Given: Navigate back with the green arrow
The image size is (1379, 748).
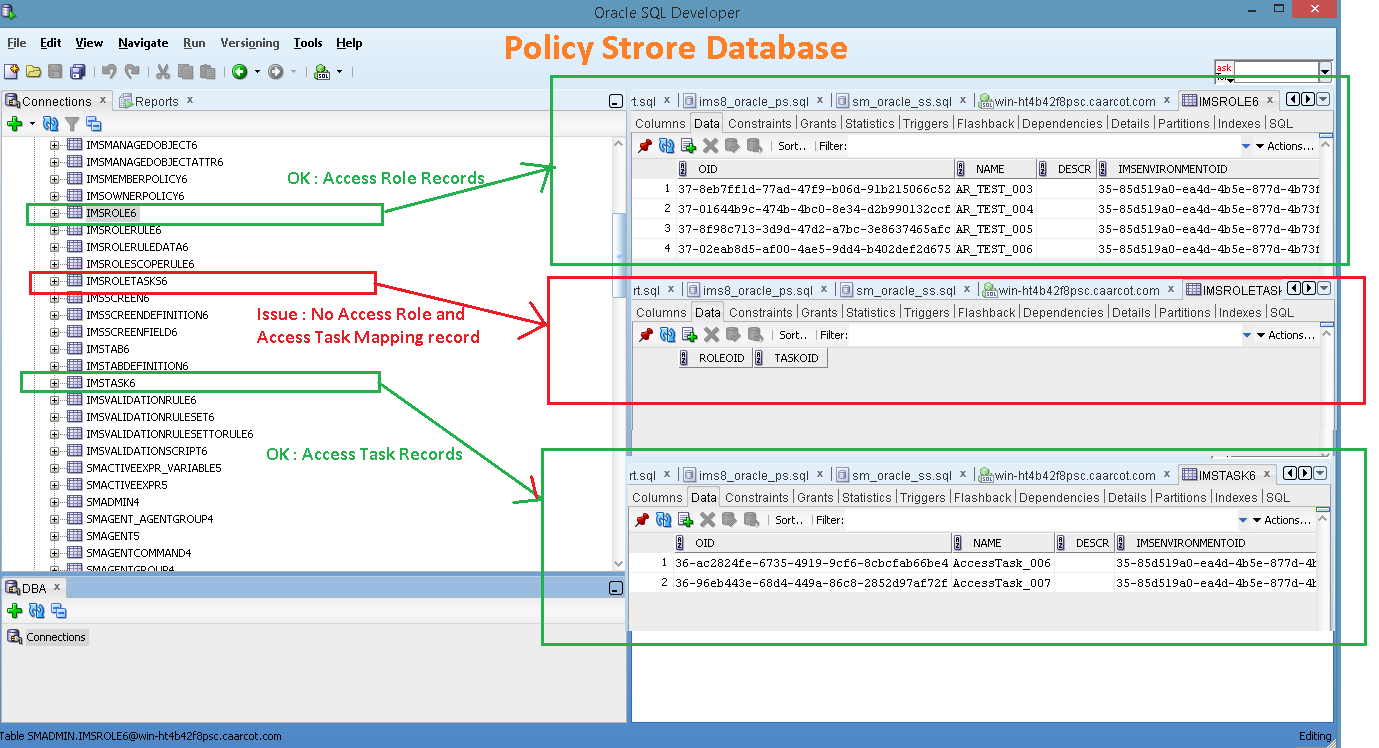Looking at the screenshot, I should pyautogui.click(x=240, y=72).
